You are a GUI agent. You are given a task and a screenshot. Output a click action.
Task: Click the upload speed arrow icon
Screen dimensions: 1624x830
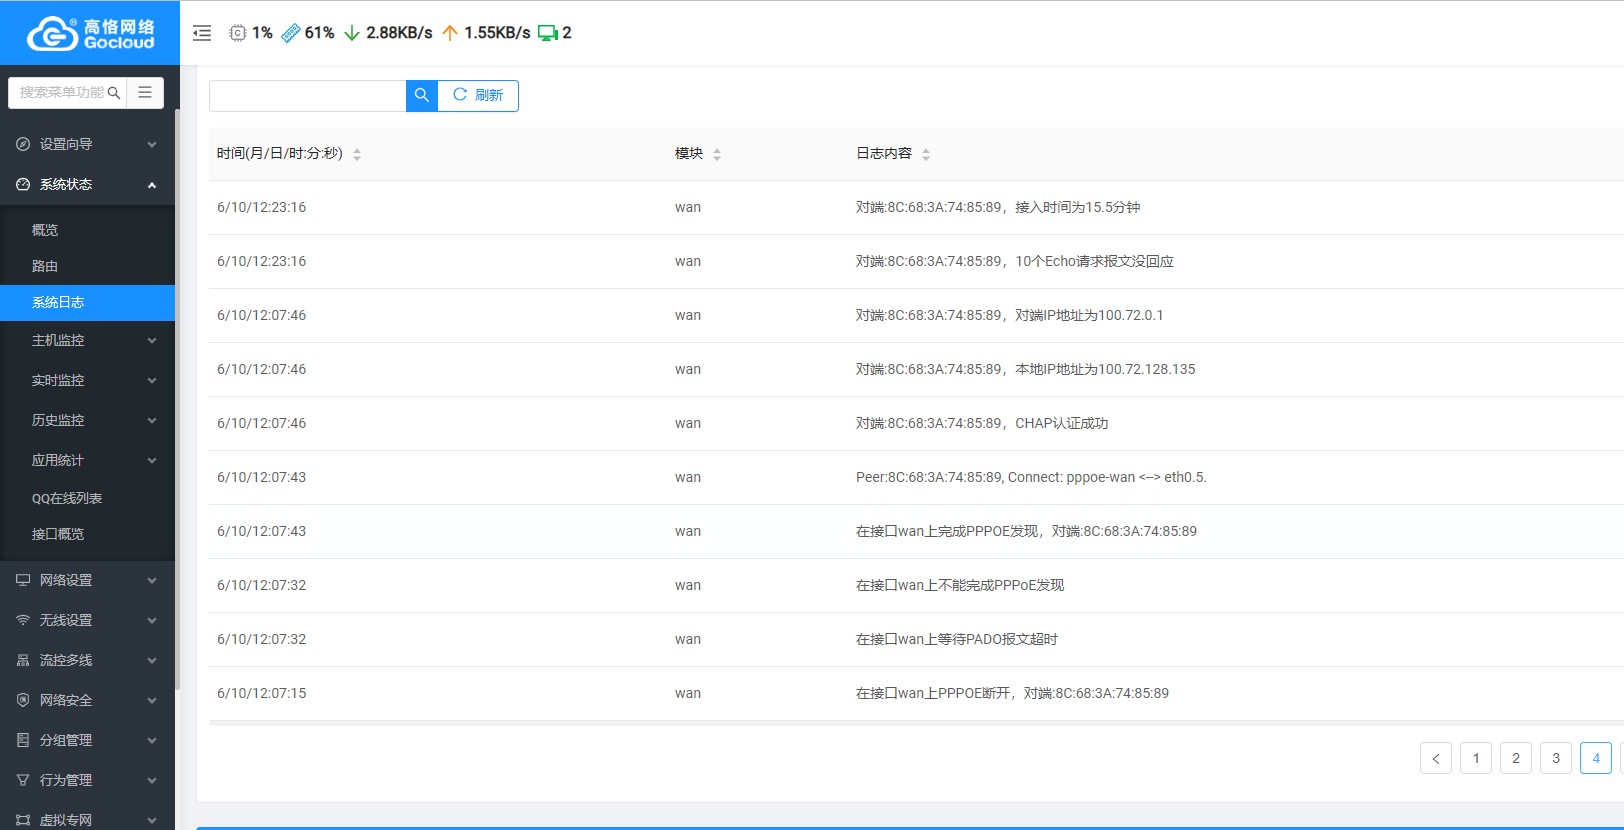(450, 33)
